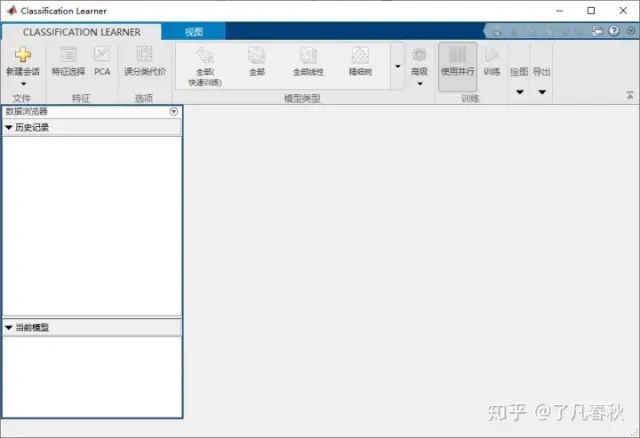Select the 精细树 model type
Viewport: 640px width, 438px height.
(x=360, y=62)
